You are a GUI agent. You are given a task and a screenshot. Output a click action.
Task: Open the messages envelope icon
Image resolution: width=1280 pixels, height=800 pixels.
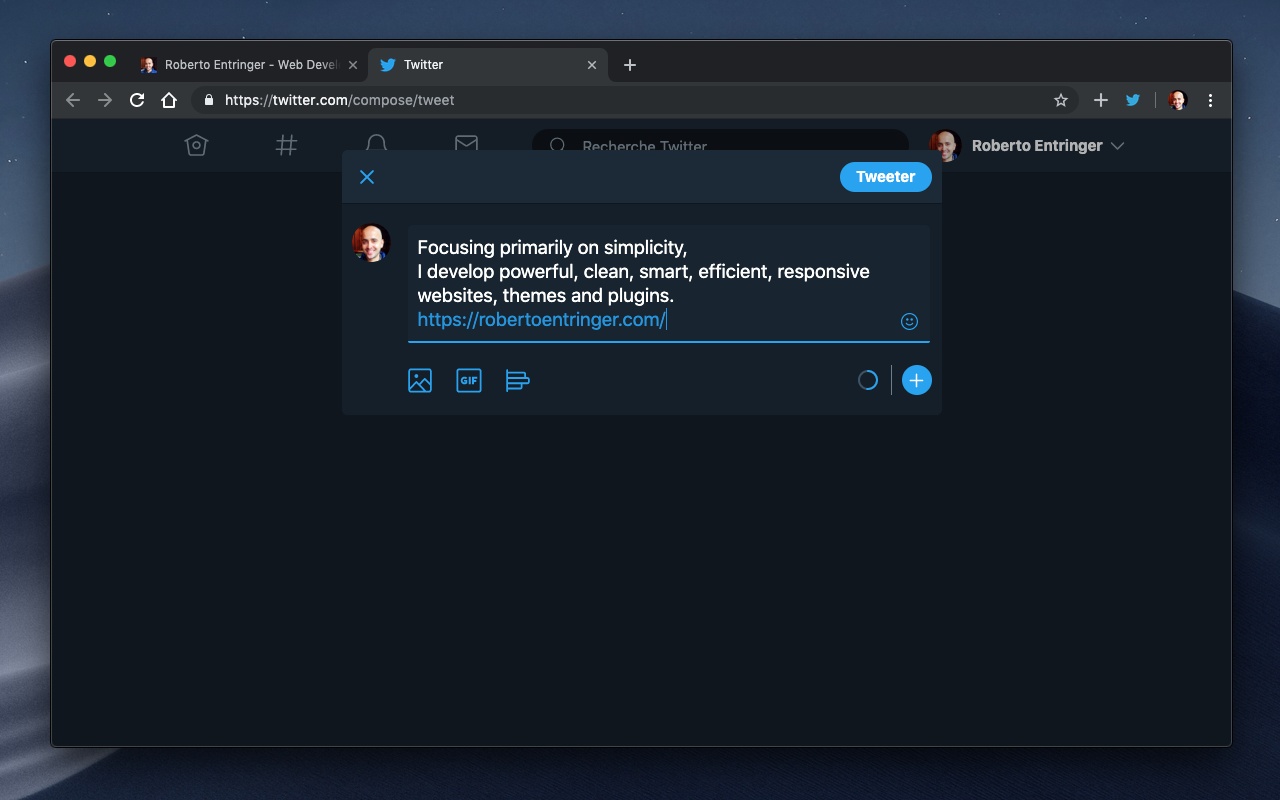(x=466, y=142)
